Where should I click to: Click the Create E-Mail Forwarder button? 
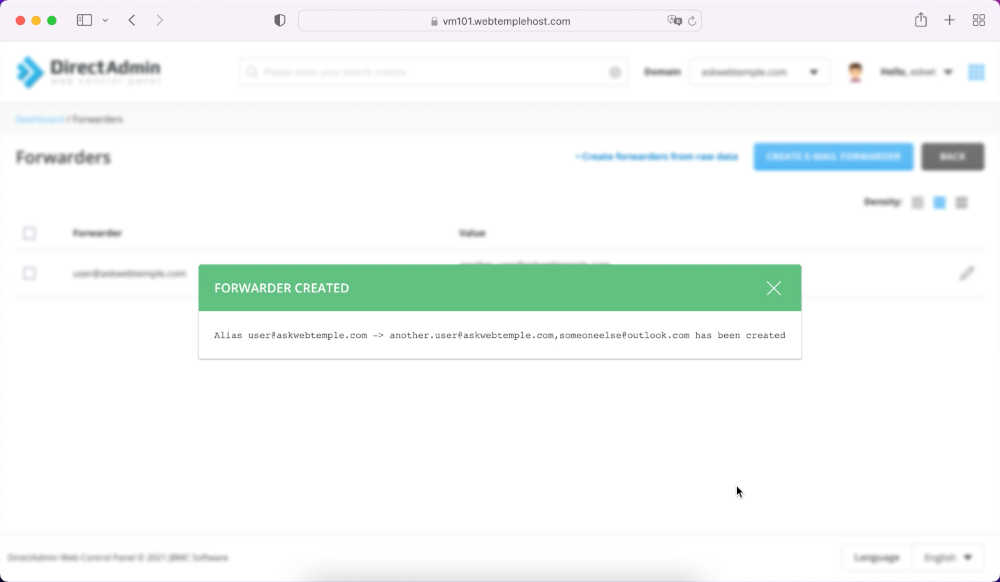[833, 157]
